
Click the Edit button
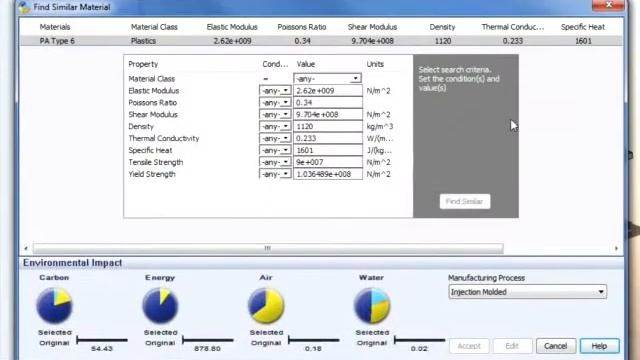pyautogui.click(x=512, y=346)
